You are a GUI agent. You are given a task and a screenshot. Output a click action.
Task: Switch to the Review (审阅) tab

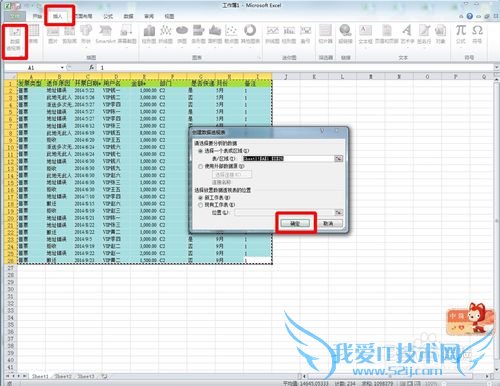[x=149, y=16]
